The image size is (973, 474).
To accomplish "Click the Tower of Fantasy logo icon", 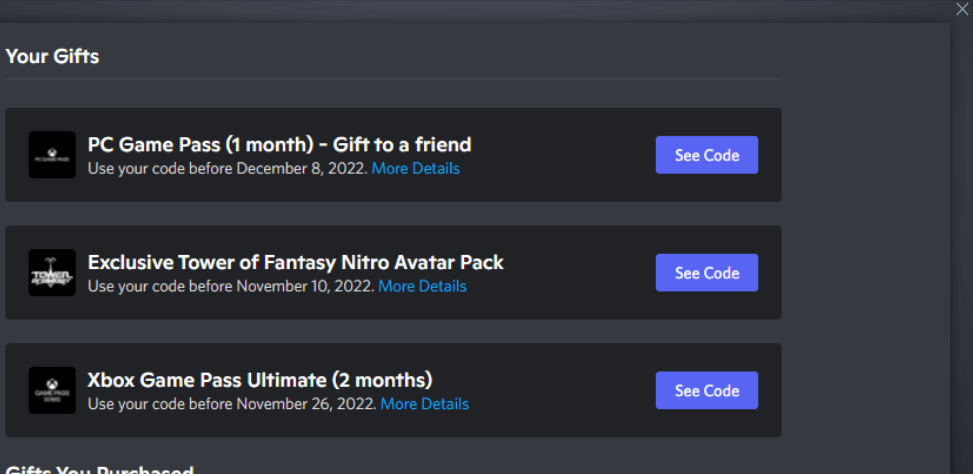I will point(52,272).
